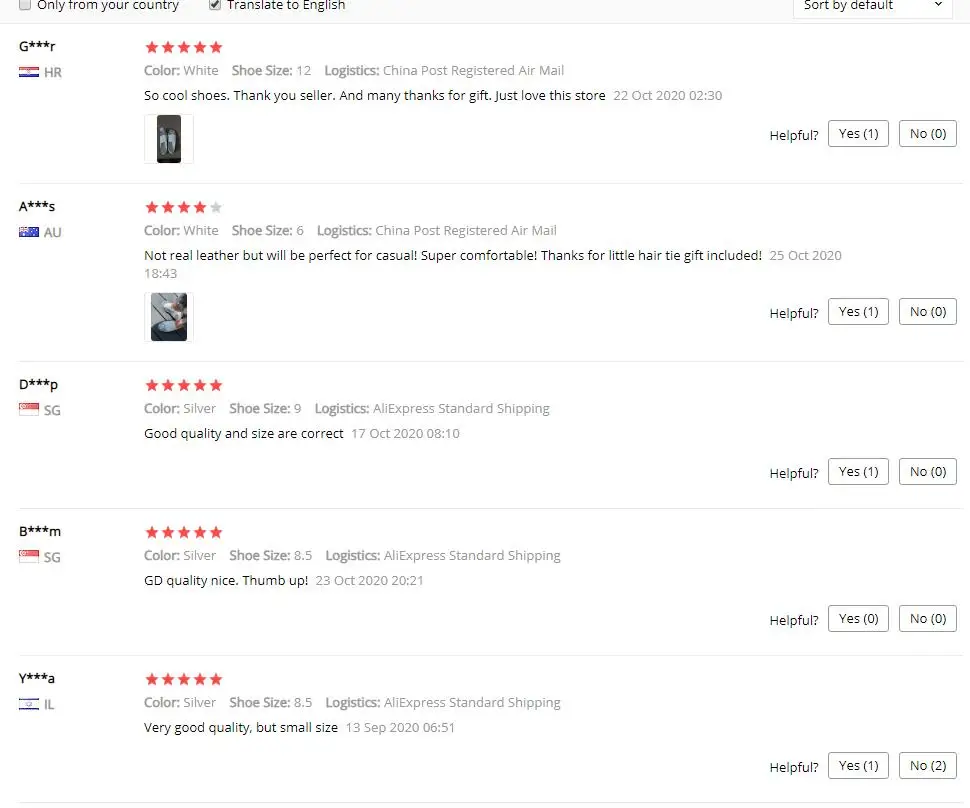Screen dimensions: 970x808
Task: Click the four-star rating of A***s's review
Action: pos(183,207)
